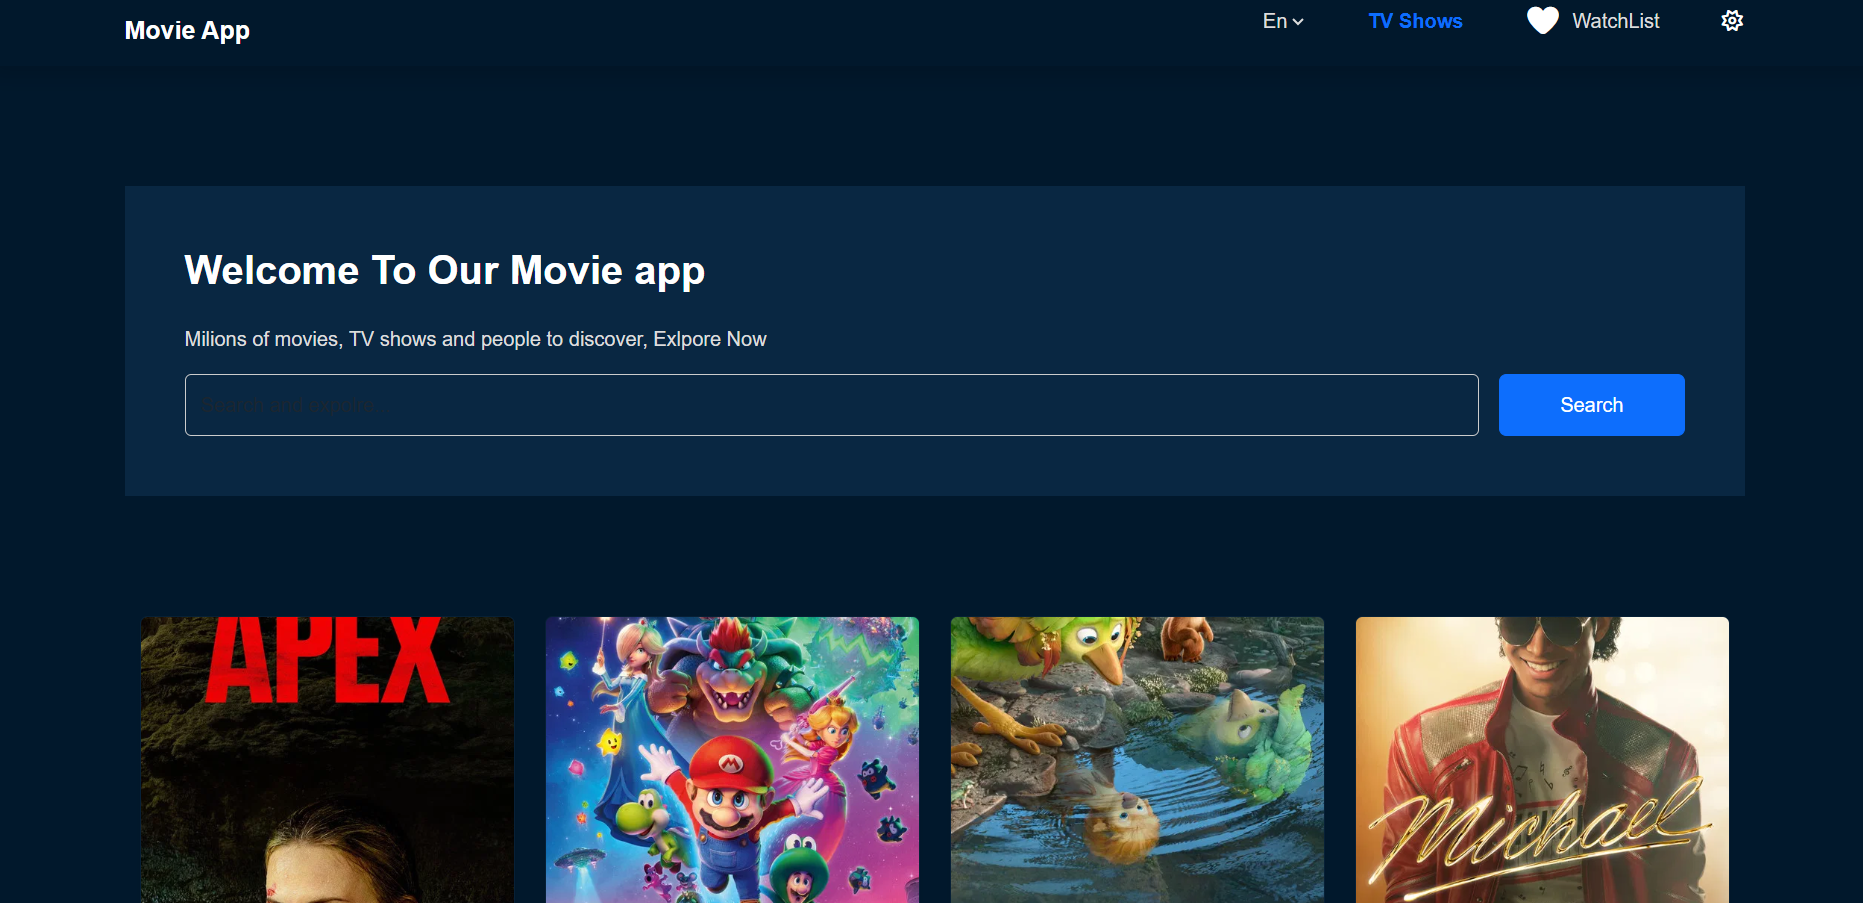Click the 'Welcome To Our Movie app' heading
Viewport: 1863px width, 903px height.
[445, 271]
